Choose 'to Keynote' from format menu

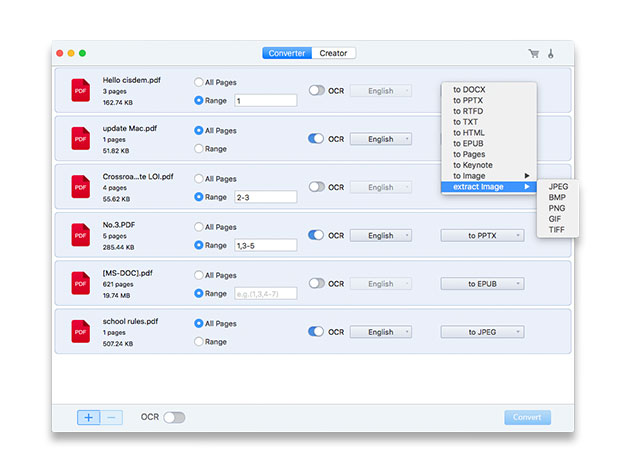pos(489,165)
